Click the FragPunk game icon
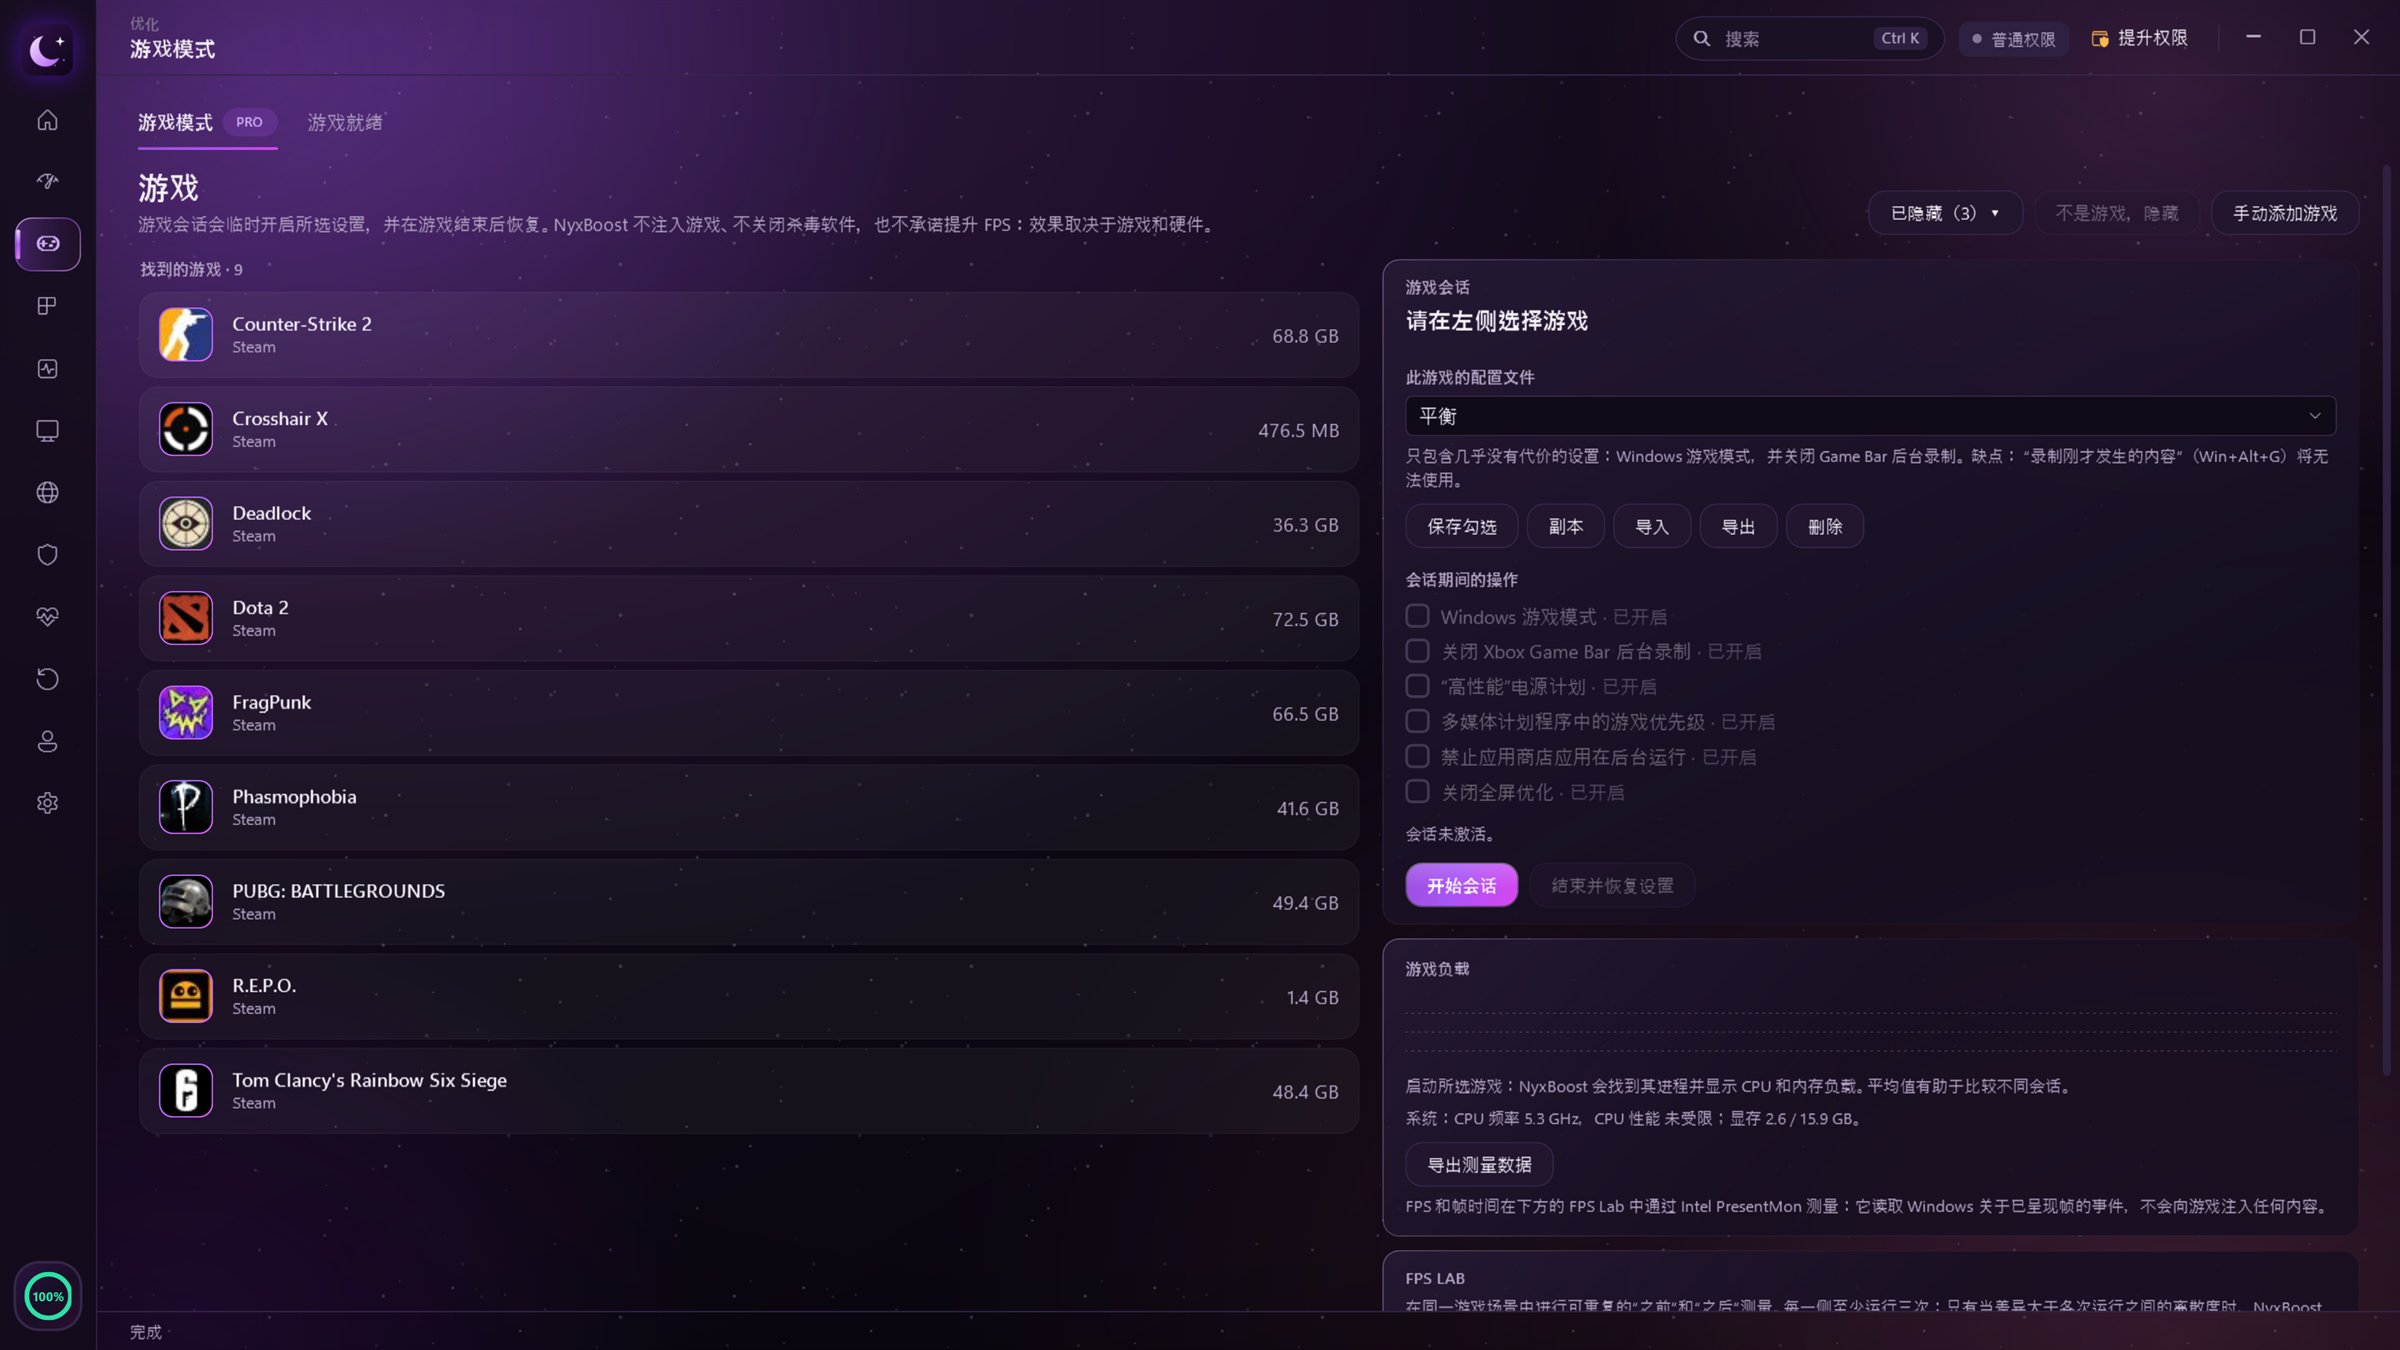This screenshot has height=1350, width=2400. tap(186, 713)
